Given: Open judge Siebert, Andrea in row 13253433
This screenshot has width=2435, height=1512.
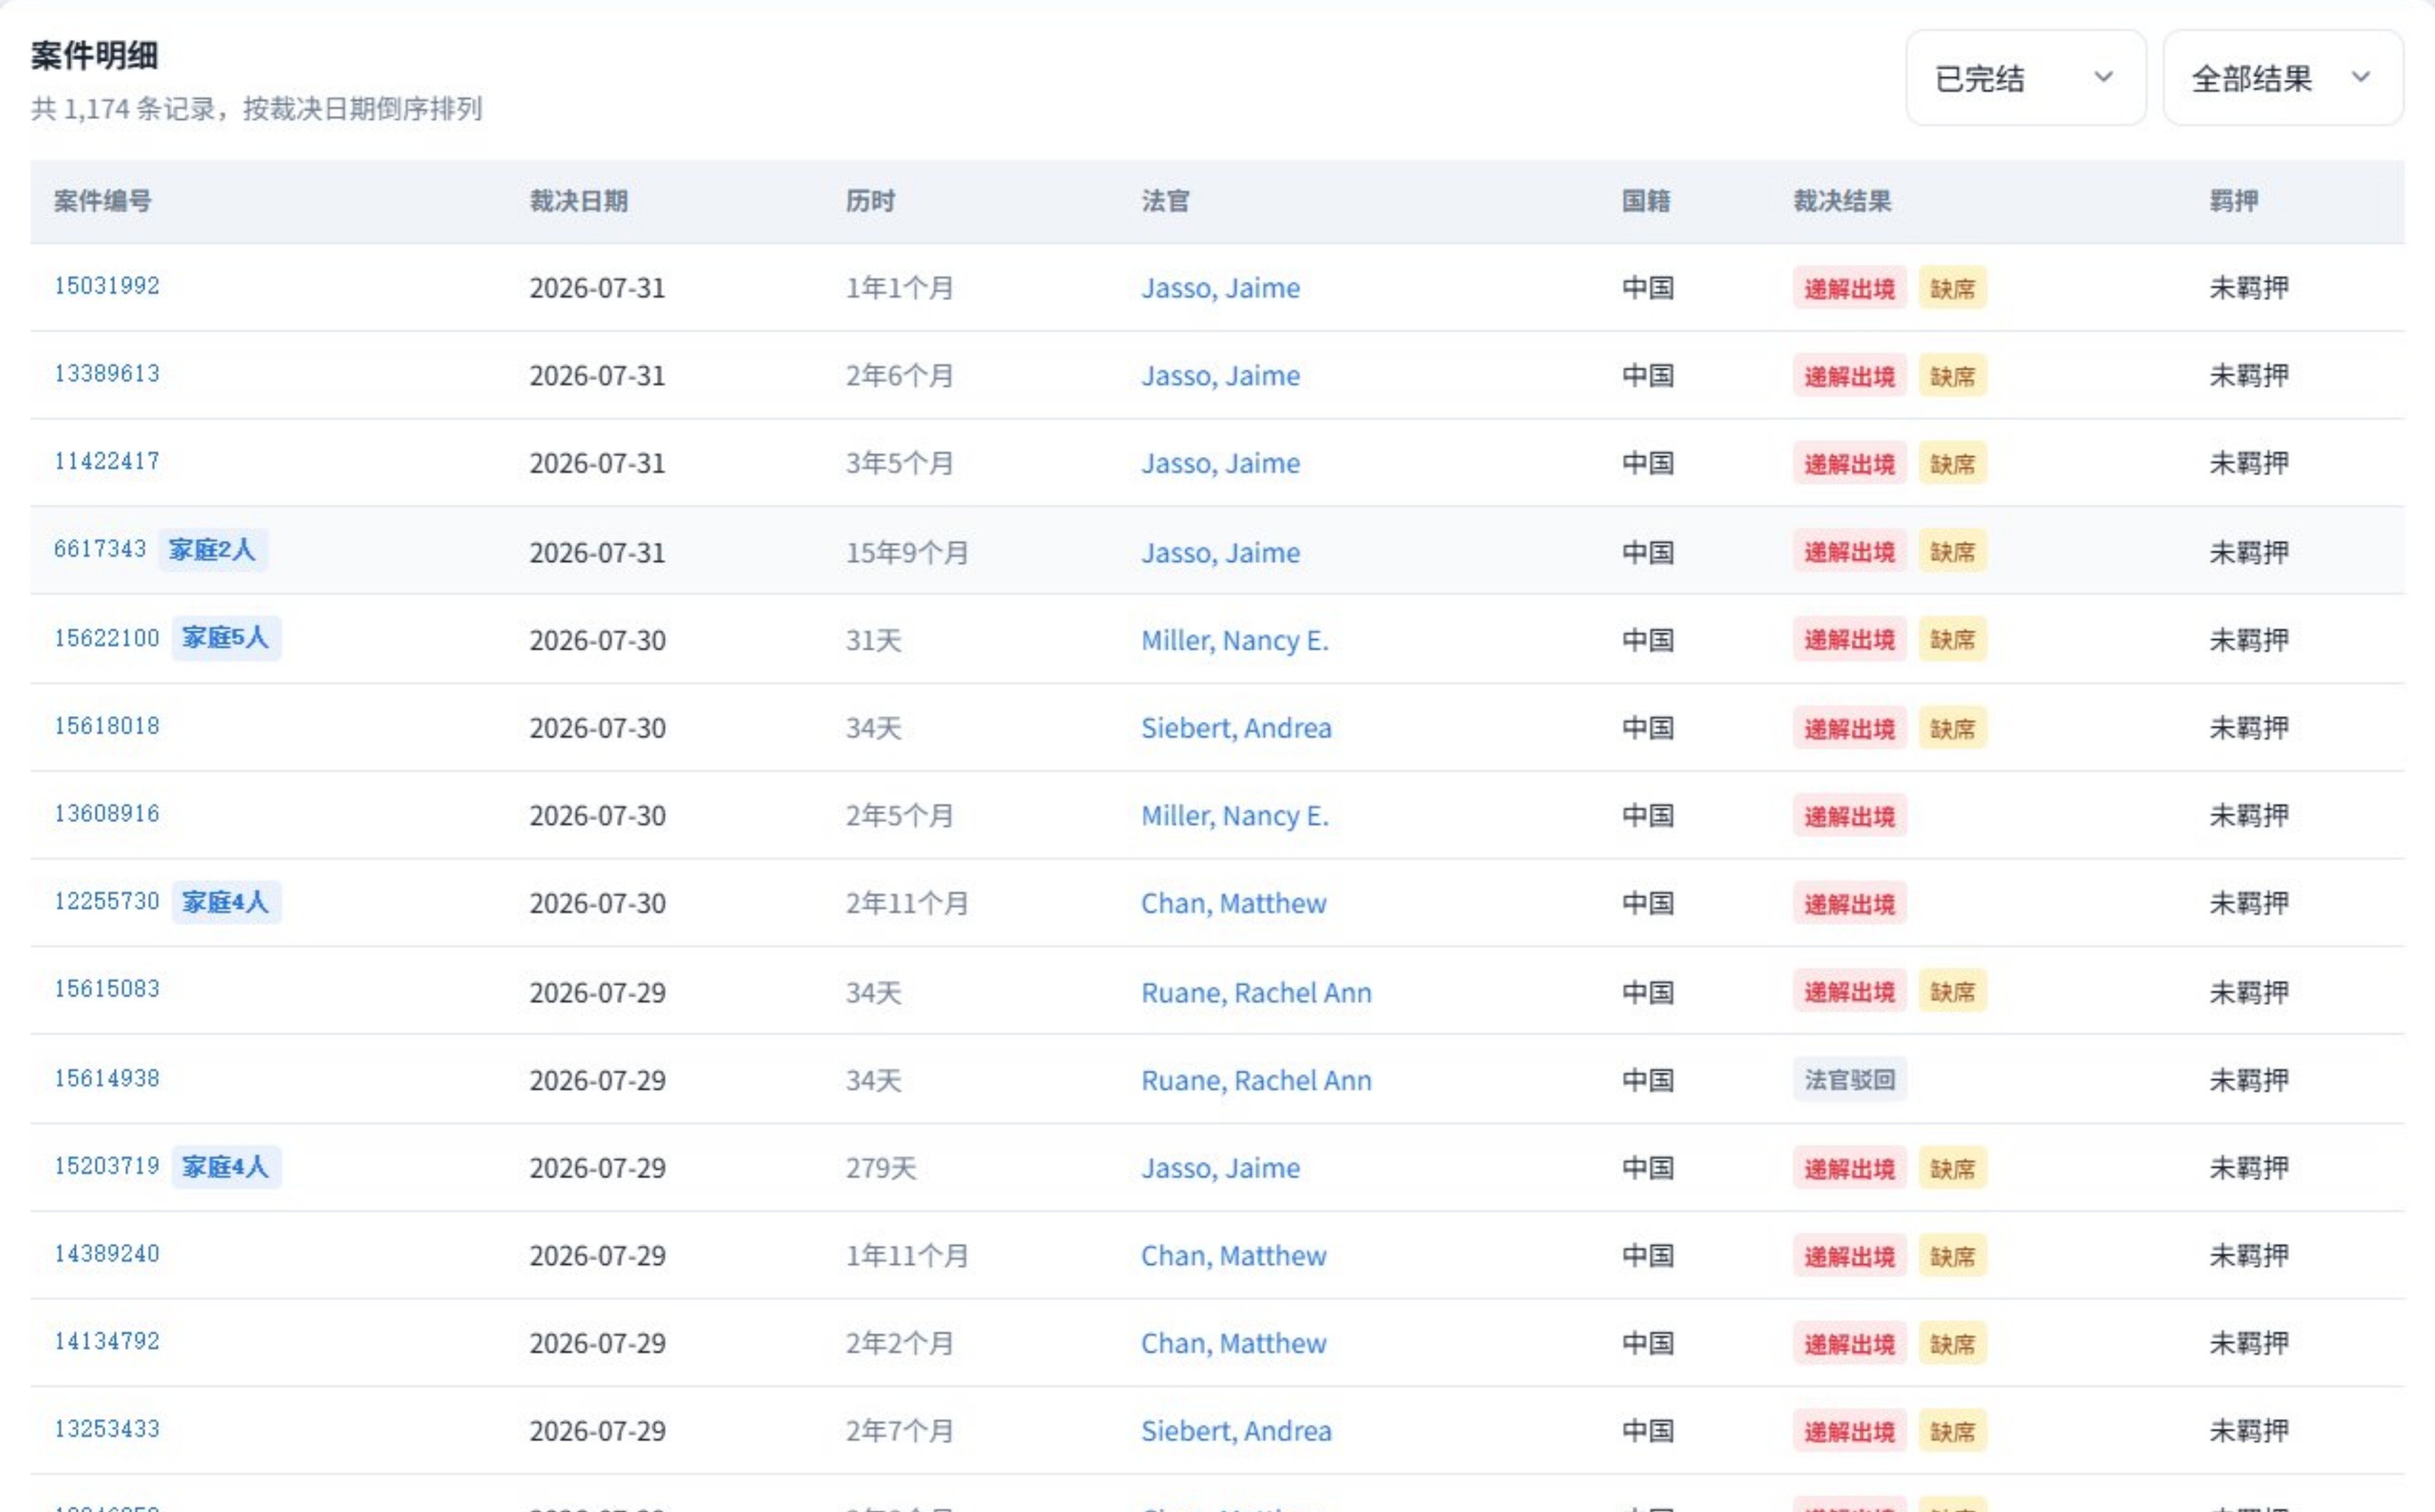Looking at the screenshot, I should tap(1236, 1432).
